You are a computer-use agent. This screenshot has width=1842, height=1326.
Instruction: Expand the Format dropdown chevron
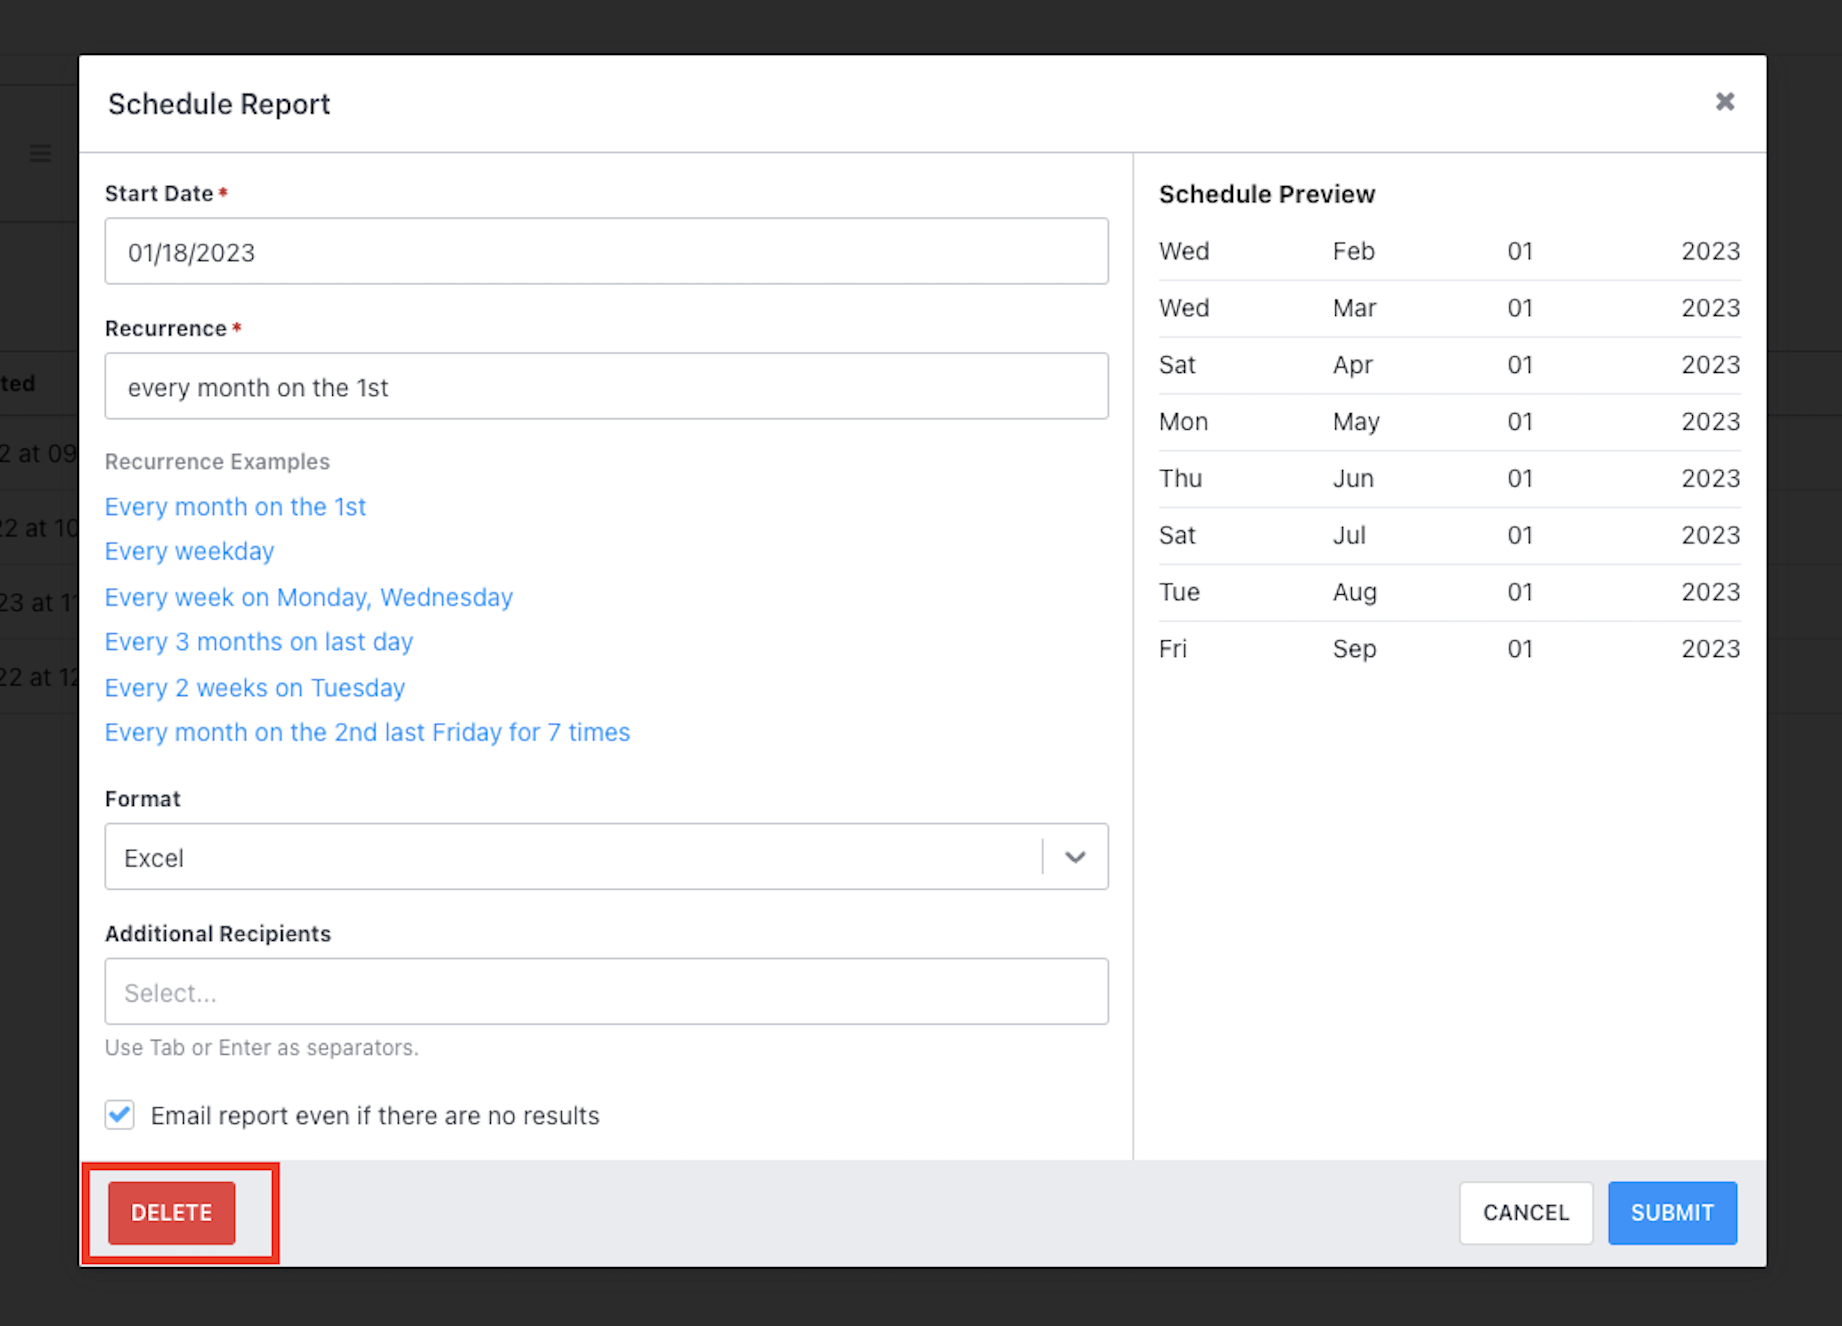tap(1075, 857)
